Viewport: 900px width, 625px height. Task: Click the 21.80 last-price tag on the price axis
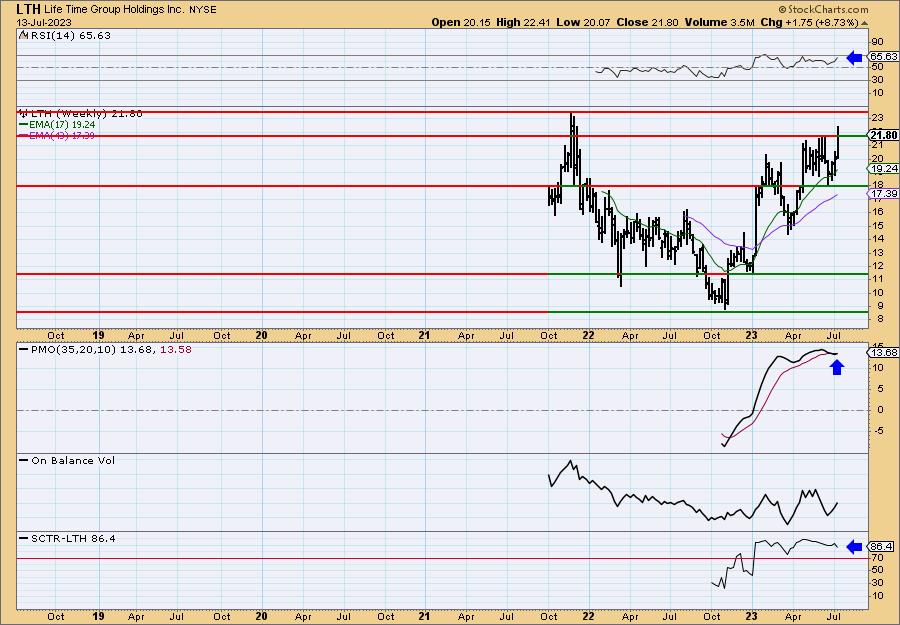(883, 135)
